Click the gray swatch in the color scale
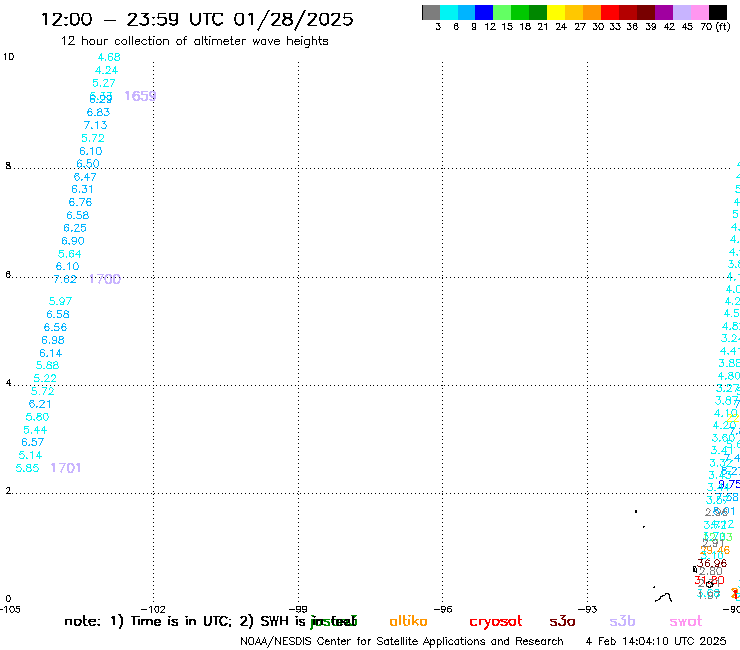The height and width of the screenshot is (650, 740). pos(431,12)
